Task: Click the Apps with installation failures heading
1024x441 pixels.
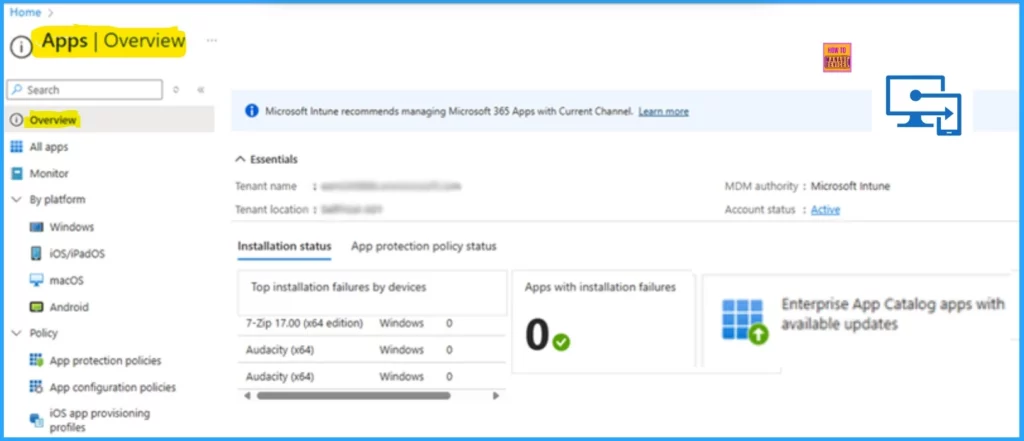Action: (600, 287)
